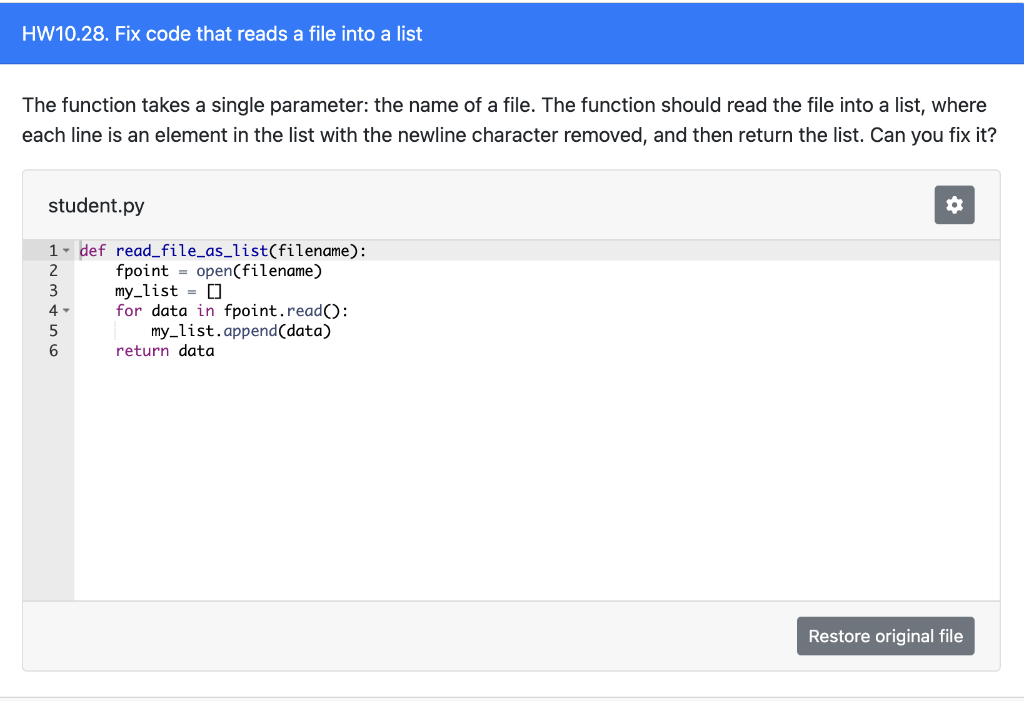Place cursor on the open call
This screenshot has height=701, width=1024.
pos(213,271)
